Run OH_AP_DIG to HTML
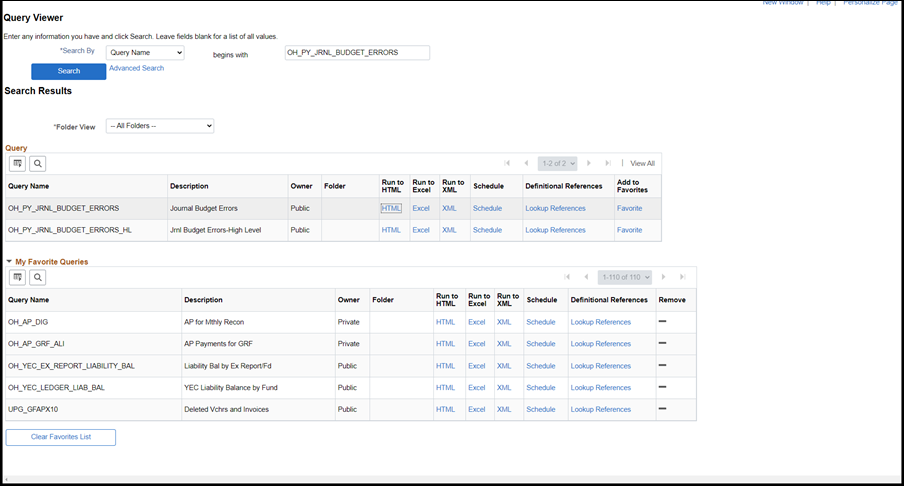 coord(446,322)
